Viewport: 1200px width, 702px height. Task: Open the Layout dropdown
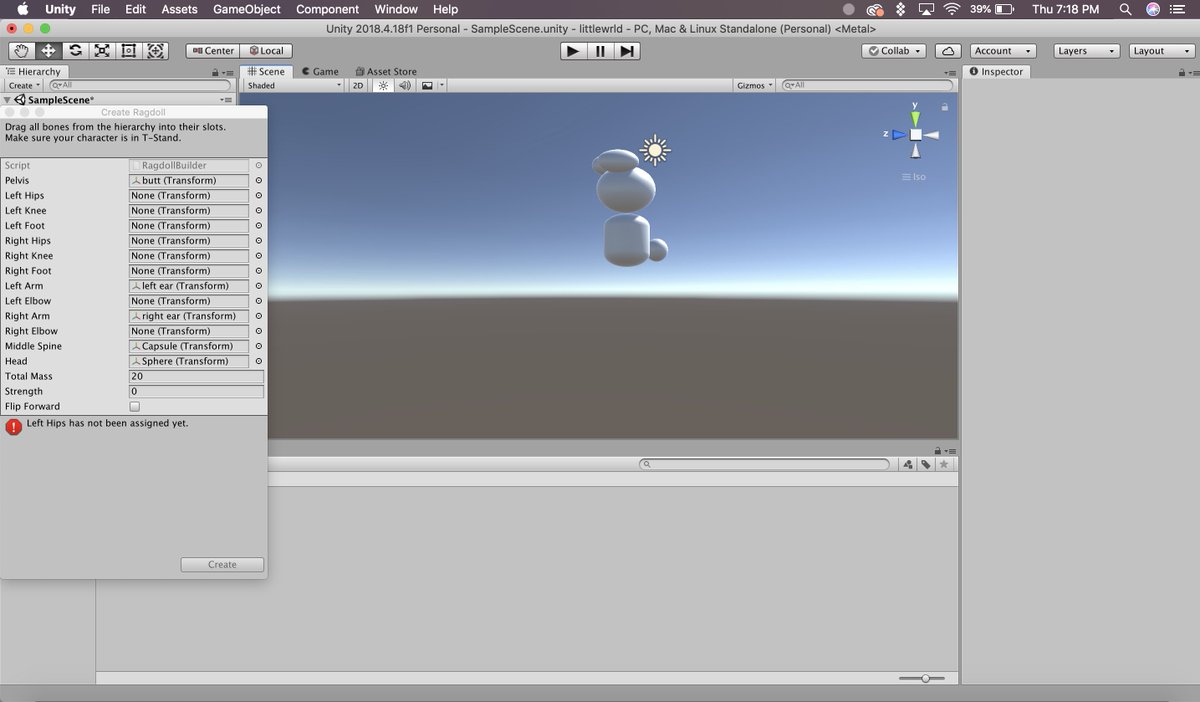click(x=1162, y=50)
